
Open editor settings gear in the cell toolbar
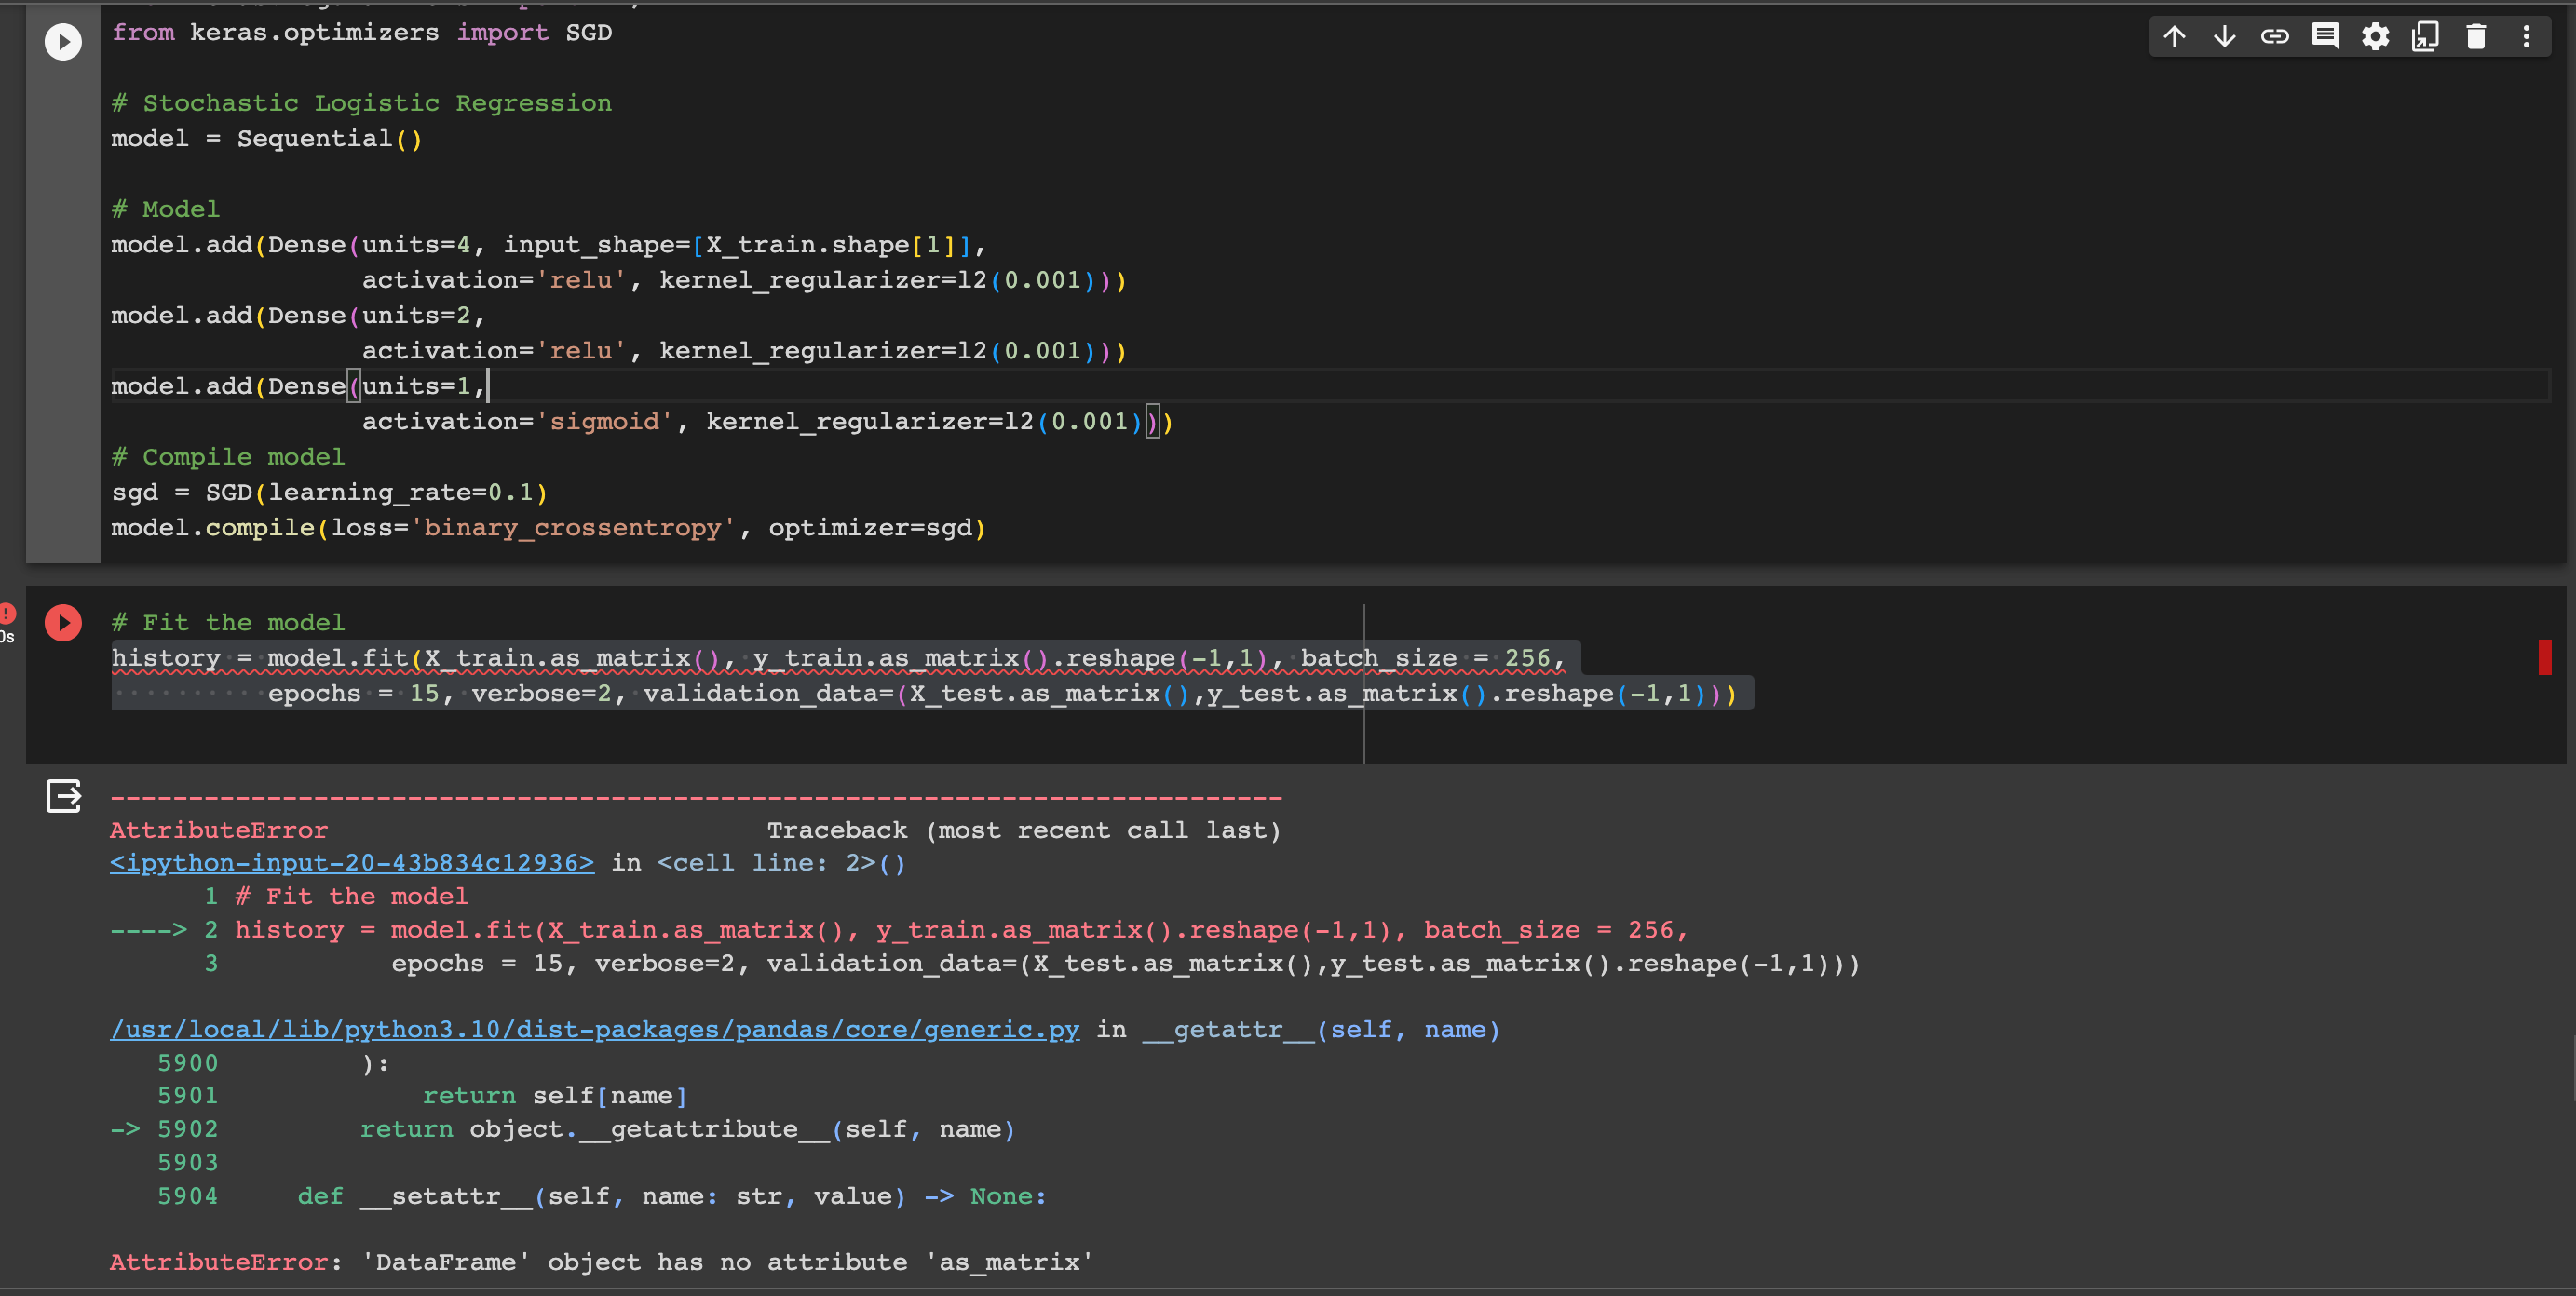pos(2375,37)
